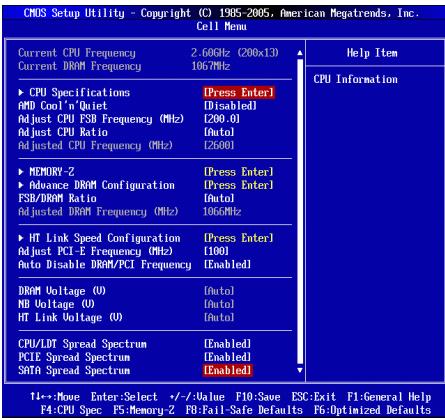The image size is (445, 418).
Task: Select the NB Voltage (V) label
Action: [56, 304]
